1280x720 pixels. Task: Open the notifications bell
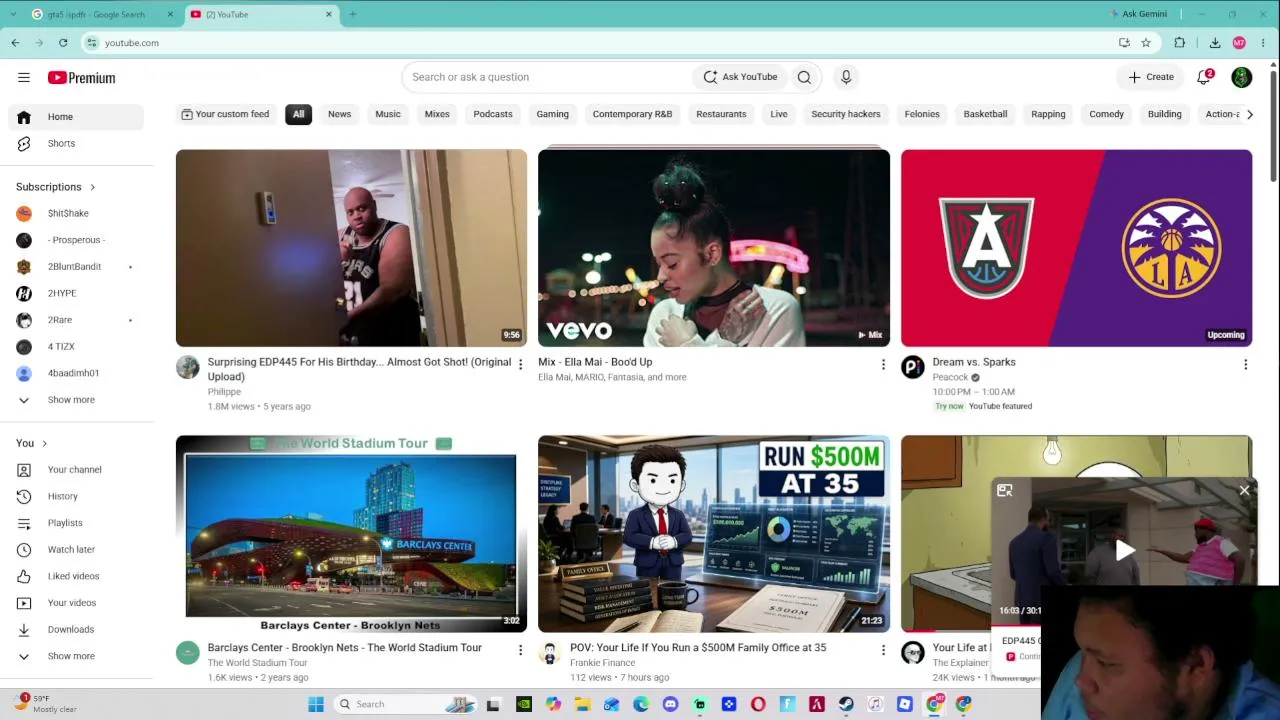click(x=1204, y=77)
